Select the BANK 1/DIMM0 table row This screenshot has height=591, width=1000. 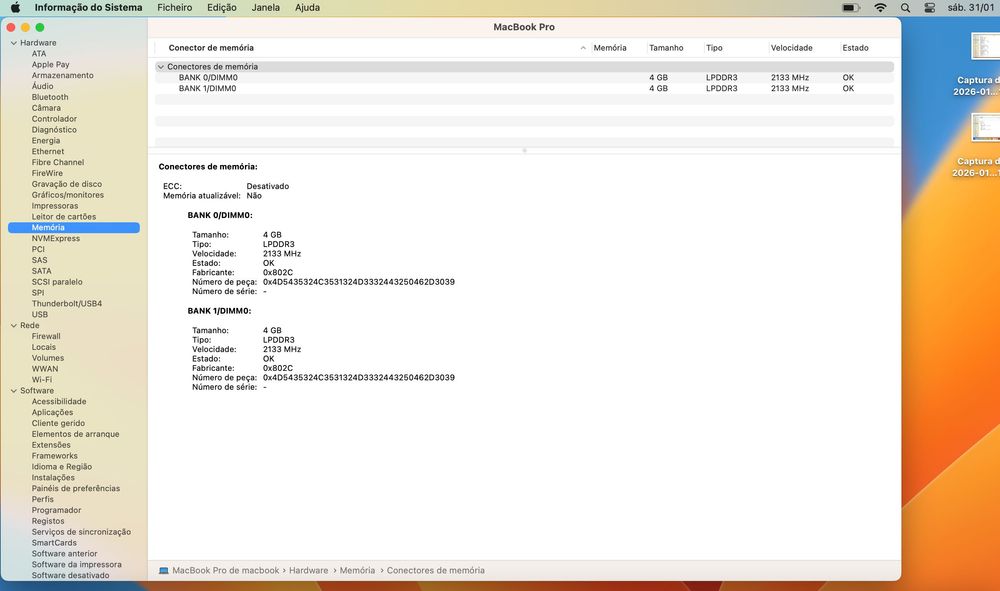point(524,89)
